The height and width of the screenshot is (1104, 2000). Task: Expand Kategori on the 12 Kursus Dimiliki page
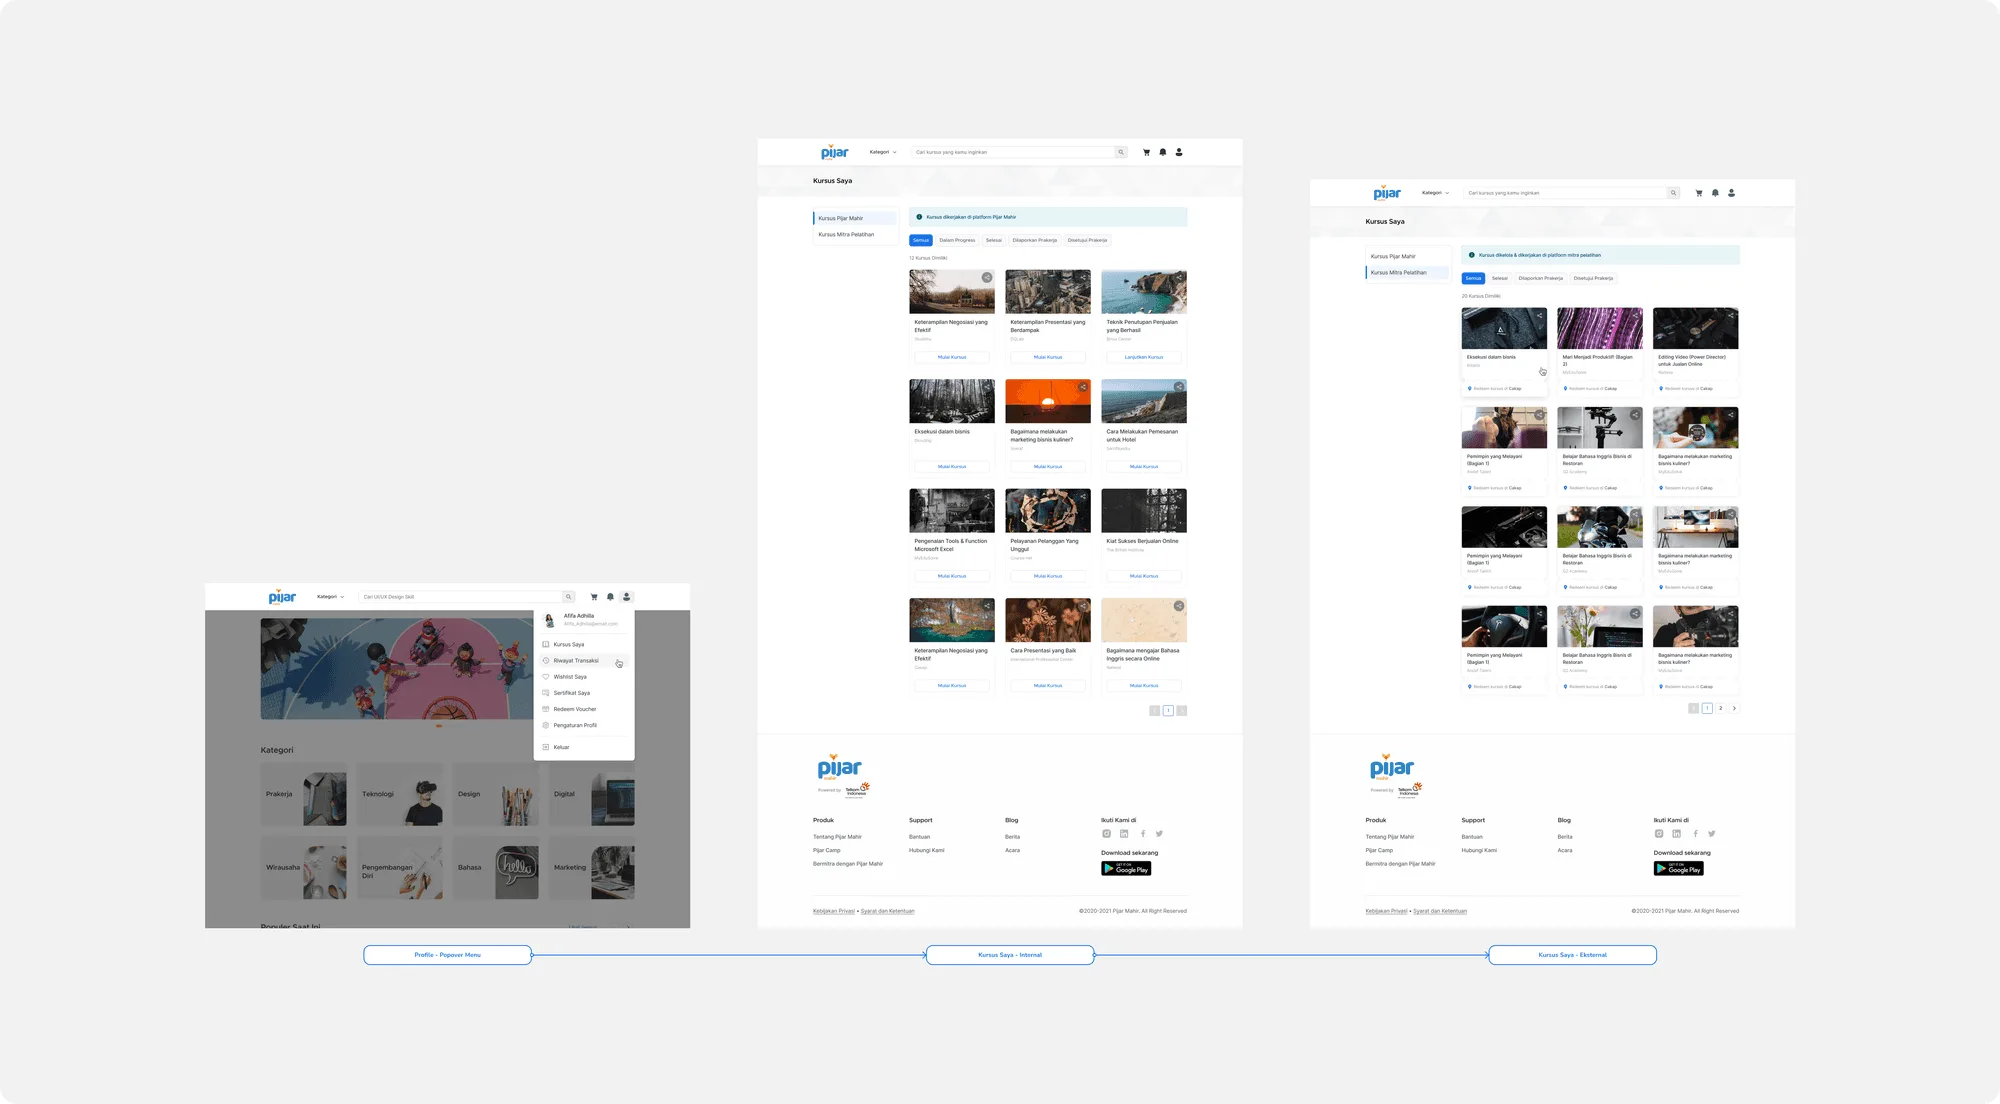pos(883,152)
